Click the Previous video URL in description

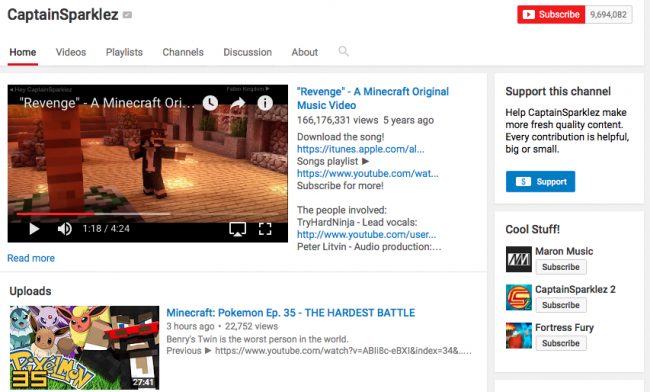(x=343, y=351)
